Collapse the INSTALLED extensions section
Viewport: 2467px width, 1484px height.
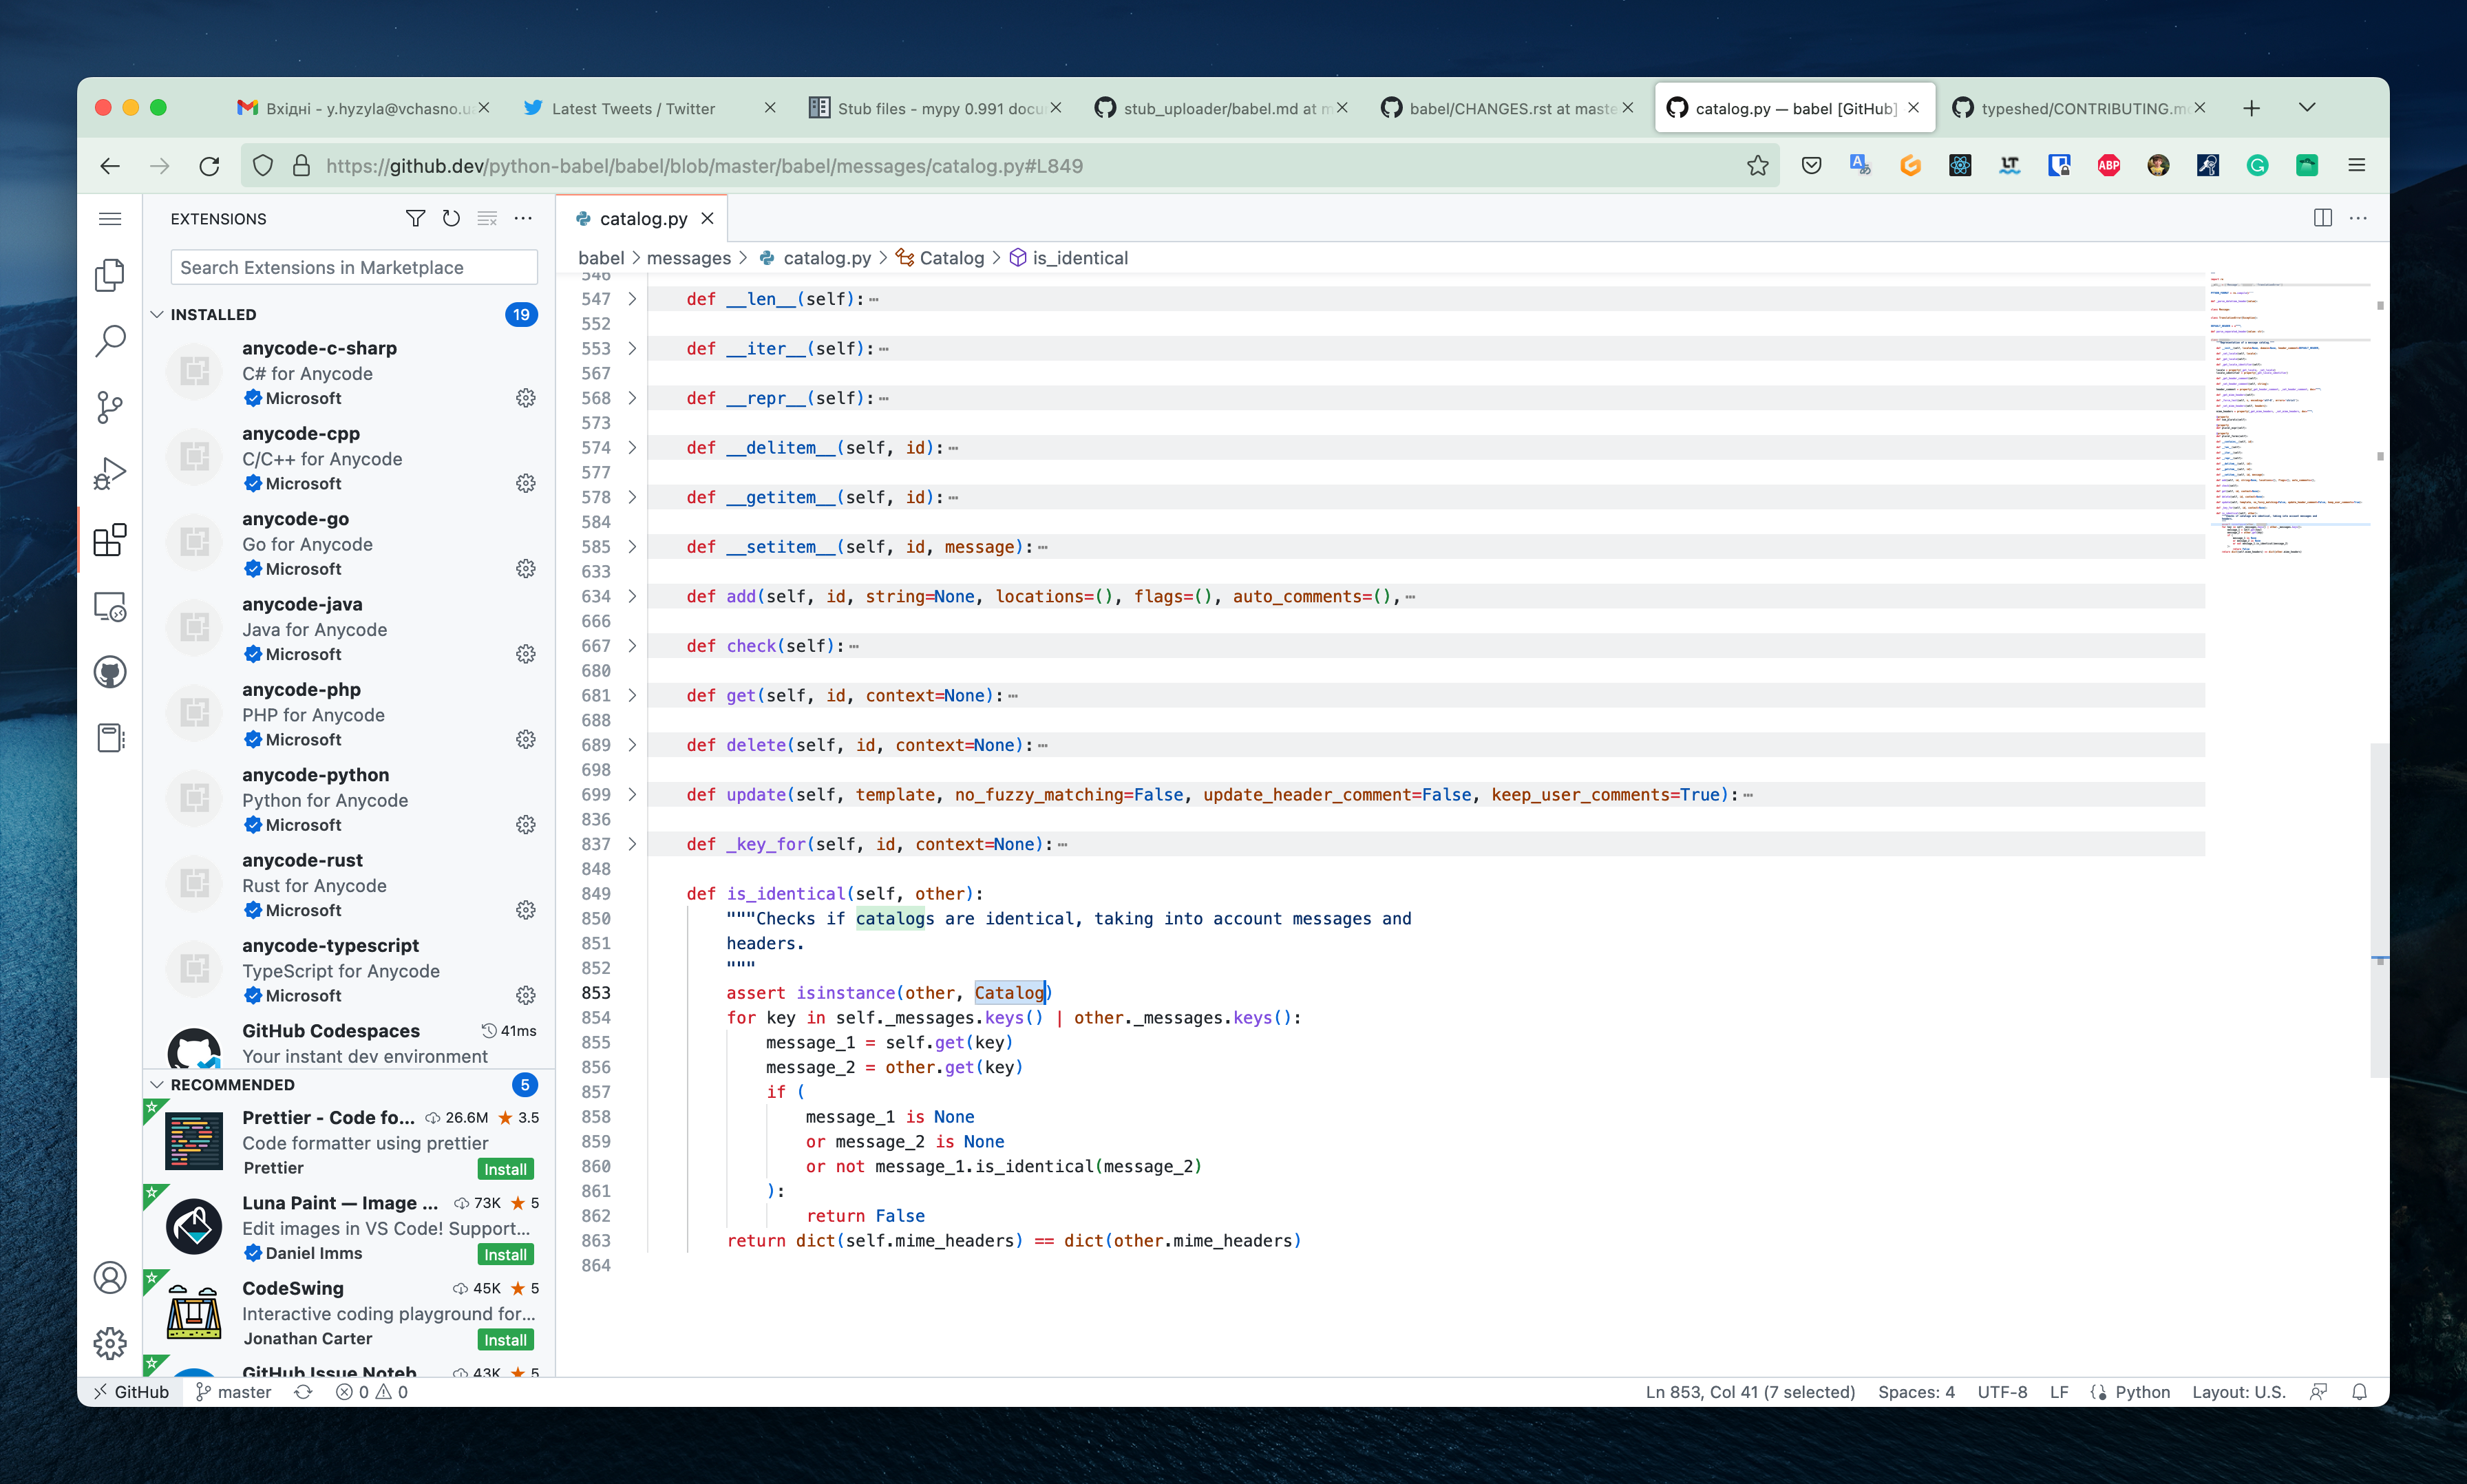[x=157, y=314]
